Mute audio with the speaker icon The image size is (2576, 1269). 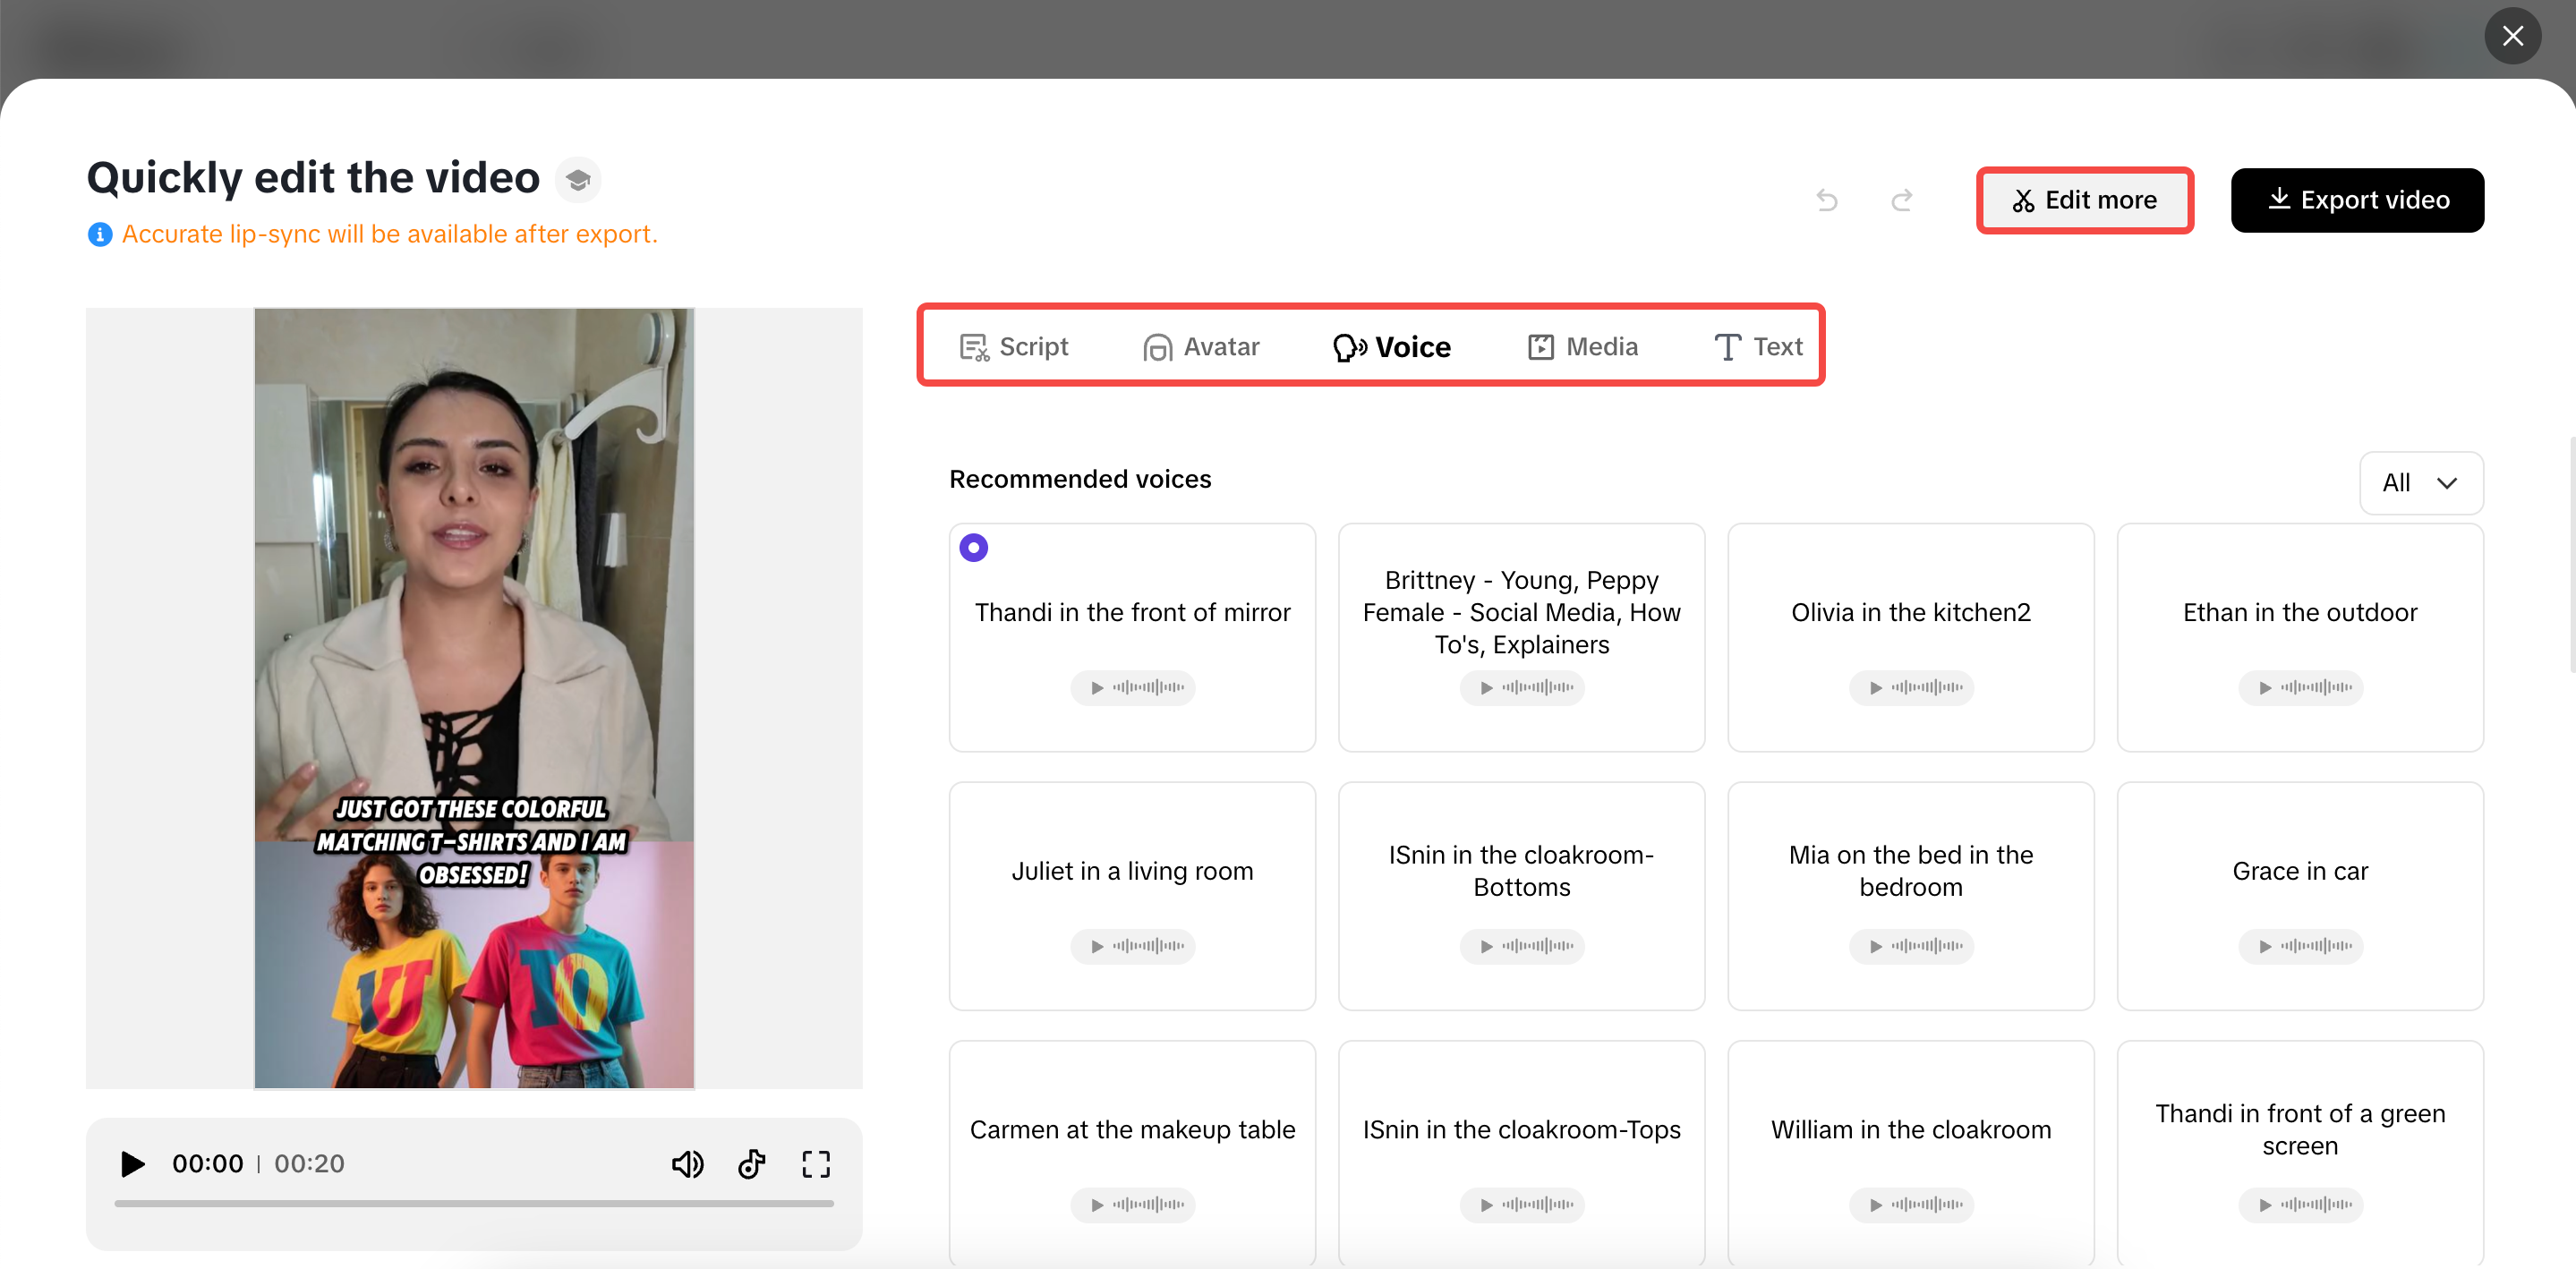pos(688,1164)
